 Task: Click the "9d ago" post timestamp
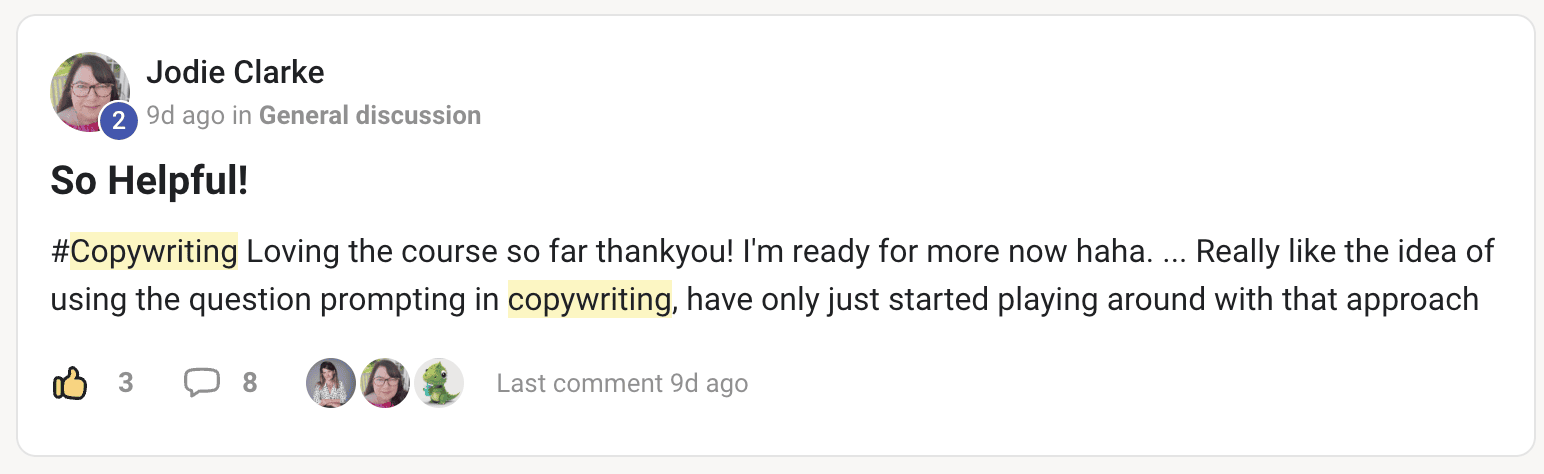(185, 116)
